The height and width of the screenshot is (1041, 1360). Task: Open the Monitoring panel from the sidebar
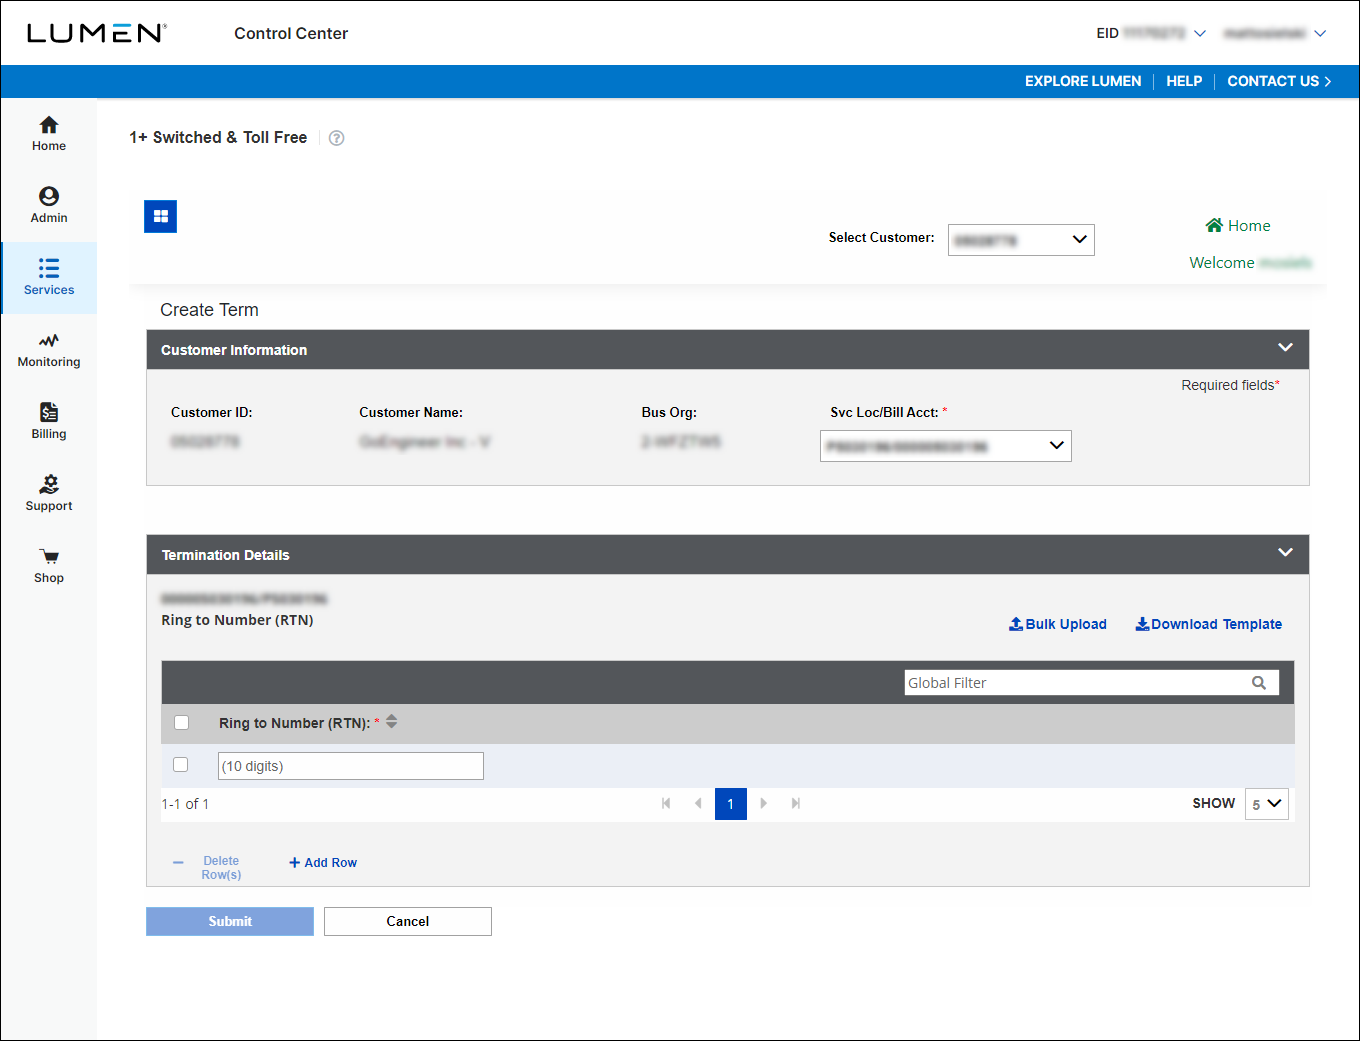click(48, 349)
